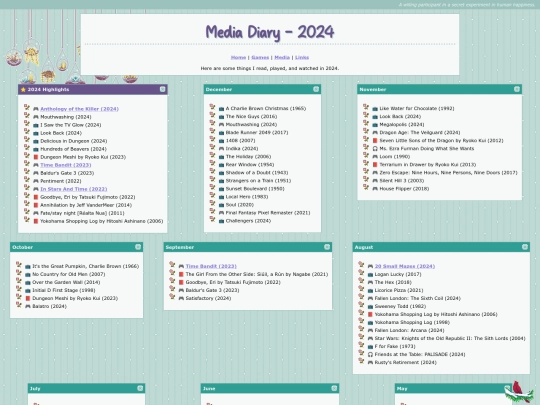Select the text Hundreds of Beavers (2024)
Image resolution: width=540 pixels, height=405 pixels.
73,149
